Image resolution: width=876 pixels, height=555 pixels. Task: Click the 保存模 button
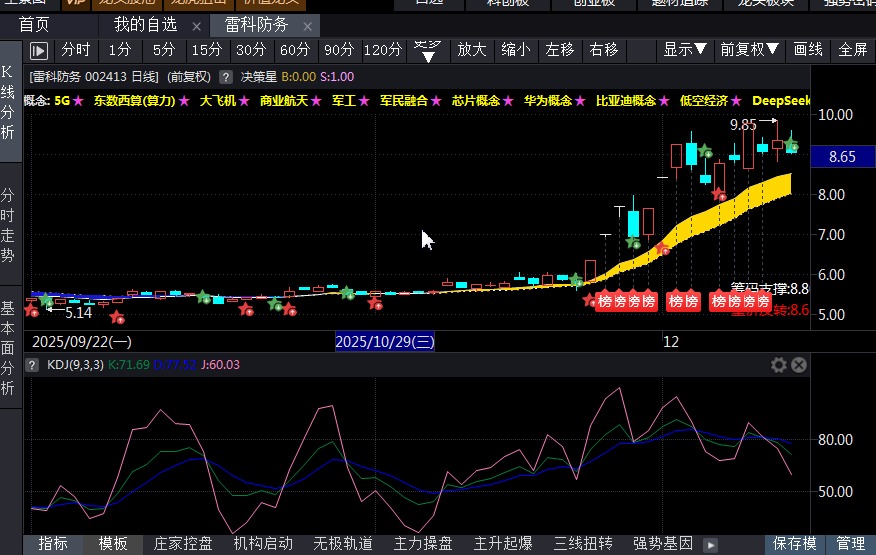pos(794,544)
